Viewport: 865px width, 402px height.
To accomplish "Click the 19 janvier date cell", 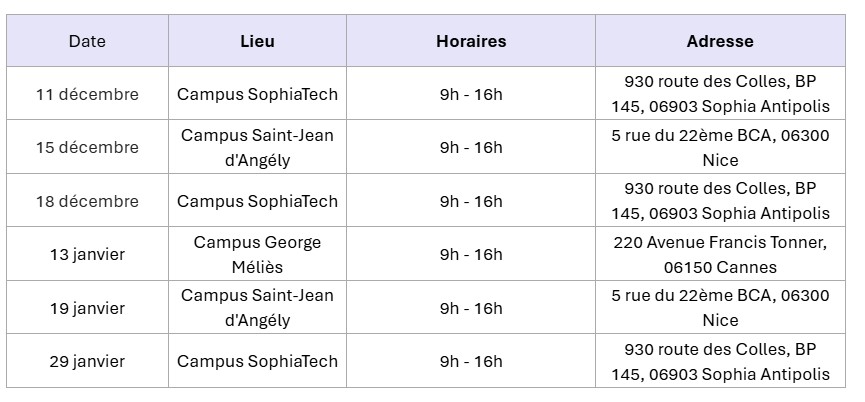I will click(87, 308).
